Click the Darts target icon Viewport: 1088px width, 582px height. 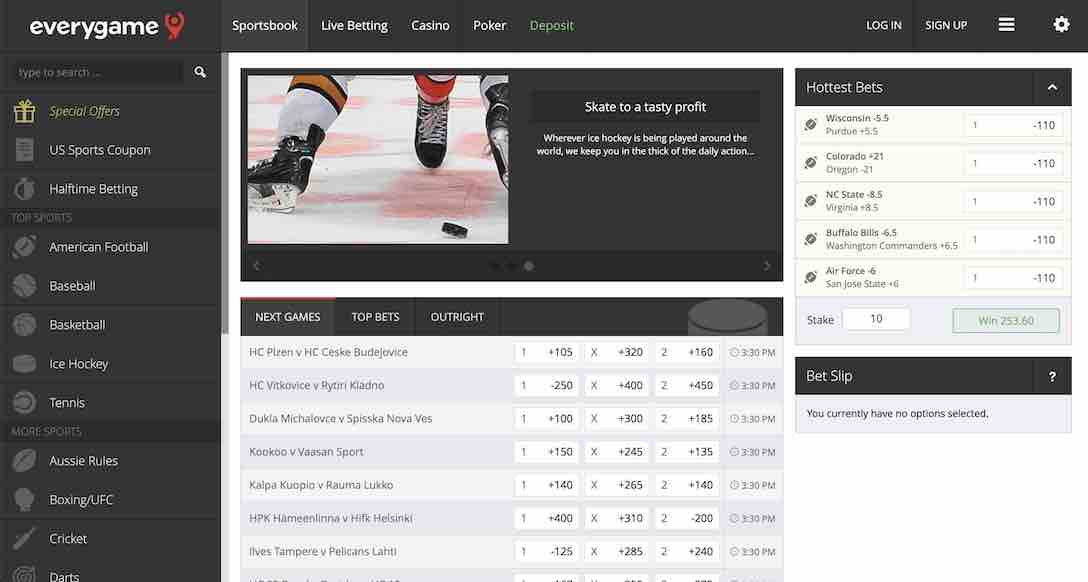[x=24, y=574]
